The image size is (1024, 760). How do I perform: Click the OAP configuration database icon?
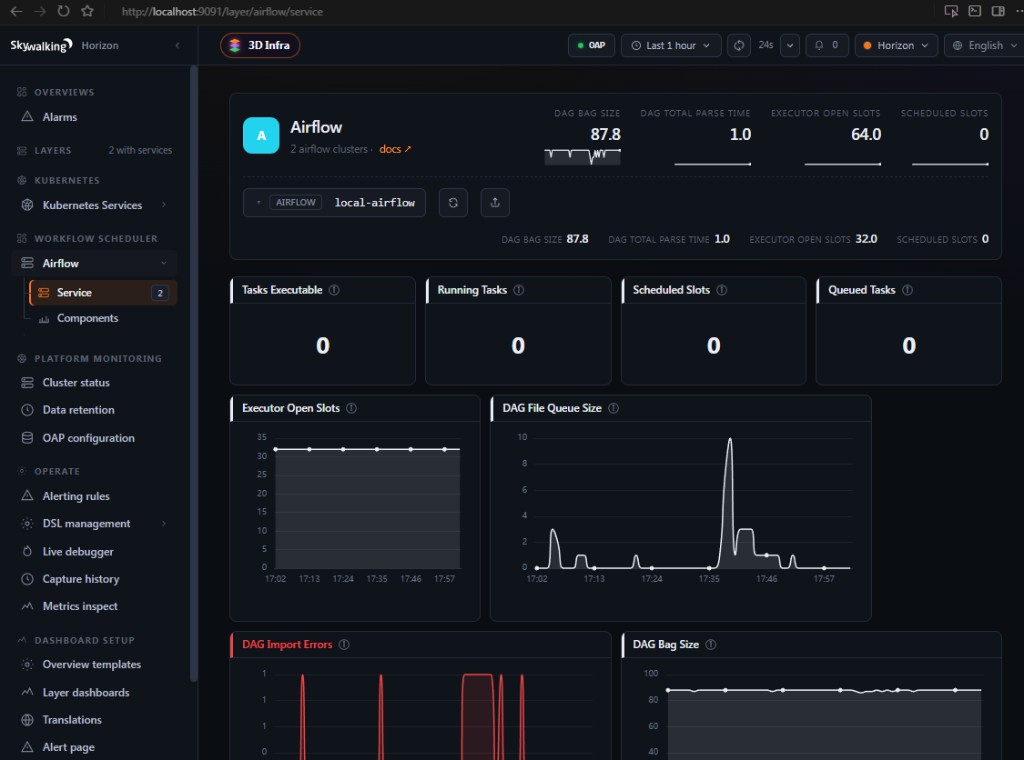pyautogui.click(x=27, y=437)
